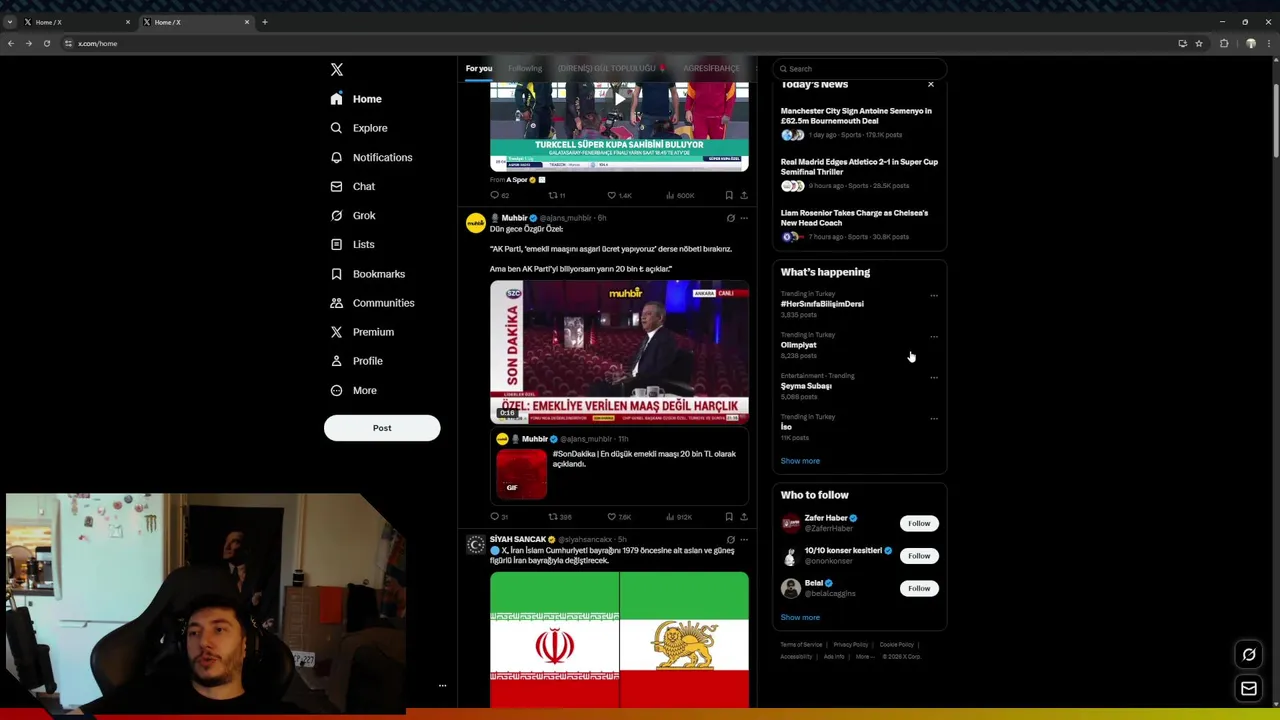Open the DİRENİŞÇİ GÜL TOPLULUĞU tab
1280x720 pixels.
pyautogui.click(x=611, y=68)
